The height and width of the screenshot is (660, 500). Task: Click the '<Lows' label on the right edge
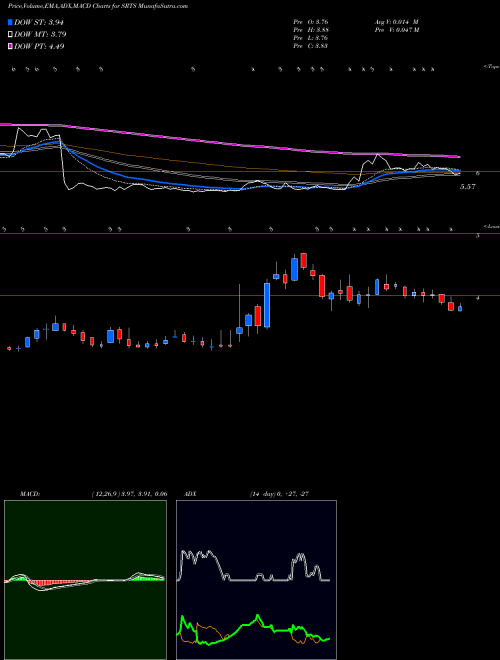coord(492,226)
